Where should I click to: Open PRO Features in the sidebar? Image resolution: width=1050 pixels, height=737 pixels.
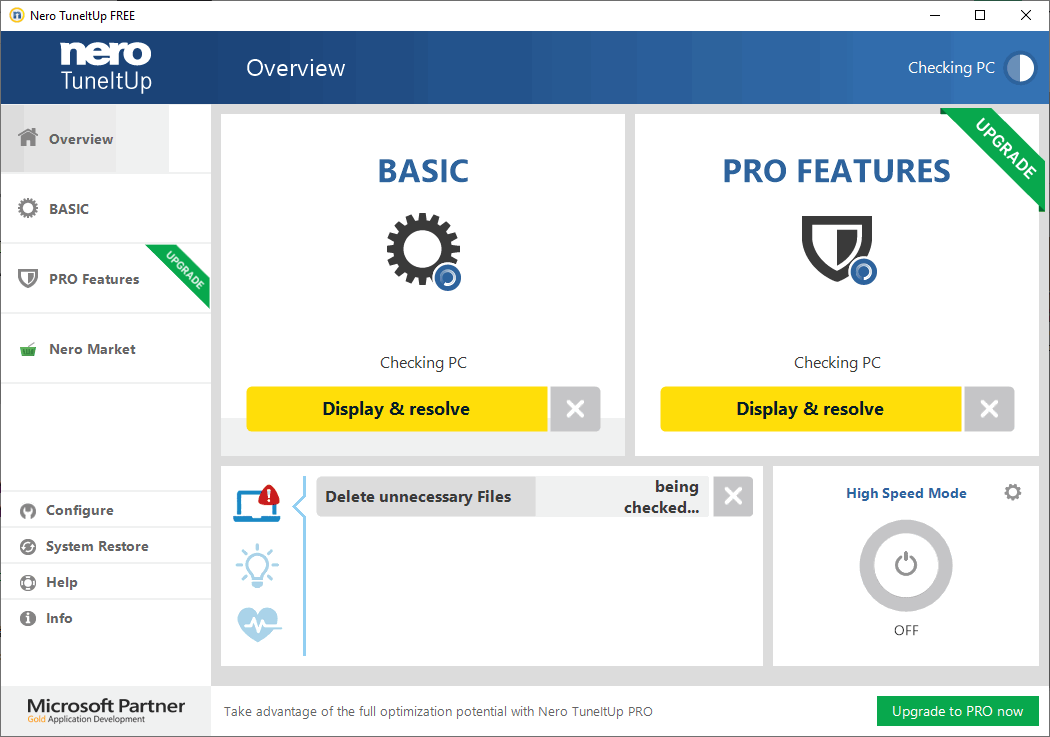coord(106,278)
